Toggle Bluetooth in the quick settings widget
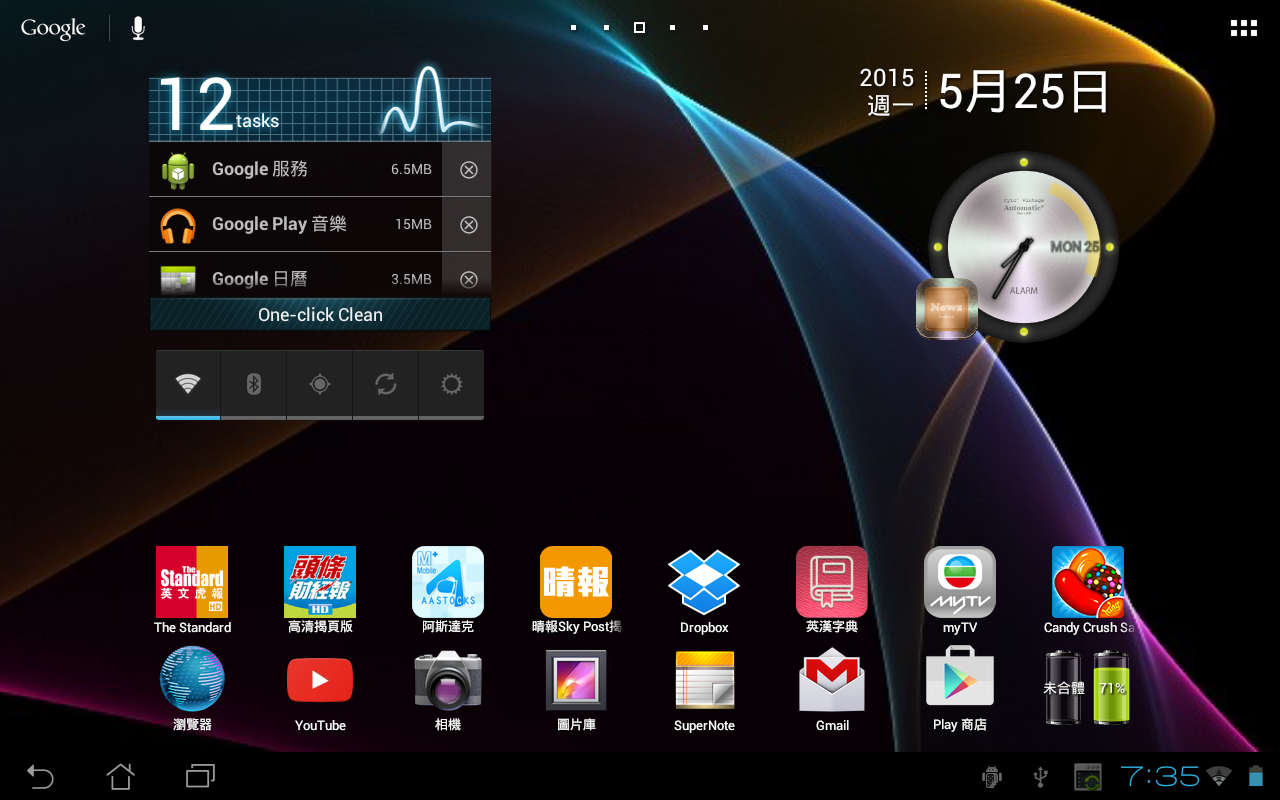Screen dimensions: 1280x800 click(x=253, y=384)
